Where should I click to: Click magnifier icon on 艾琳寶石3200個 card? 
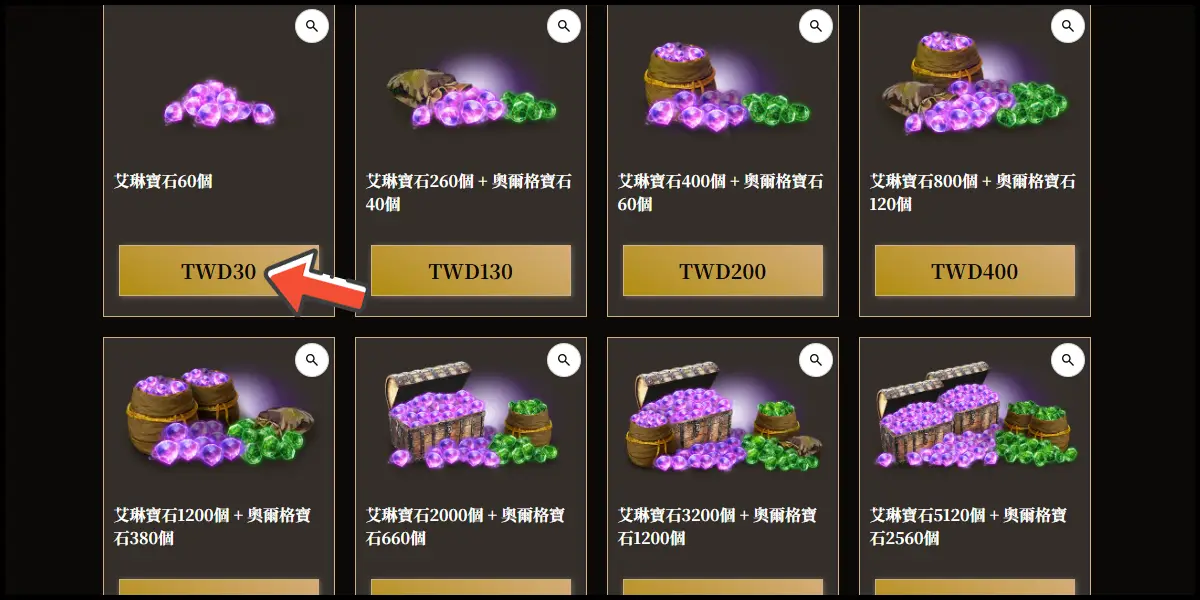click(816, 359)
